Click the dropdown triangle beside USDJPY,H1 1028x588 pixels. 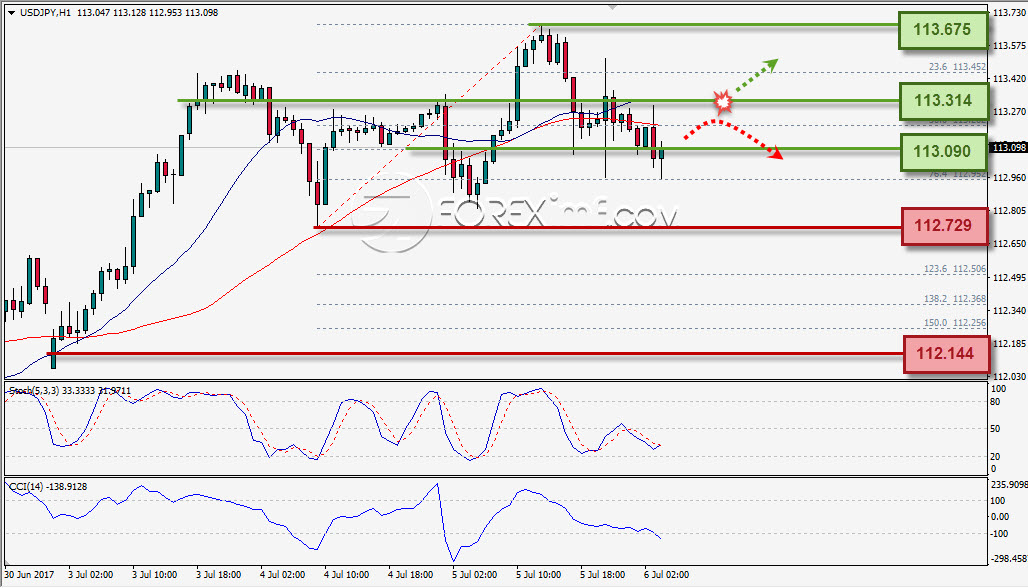click(11, 12)
